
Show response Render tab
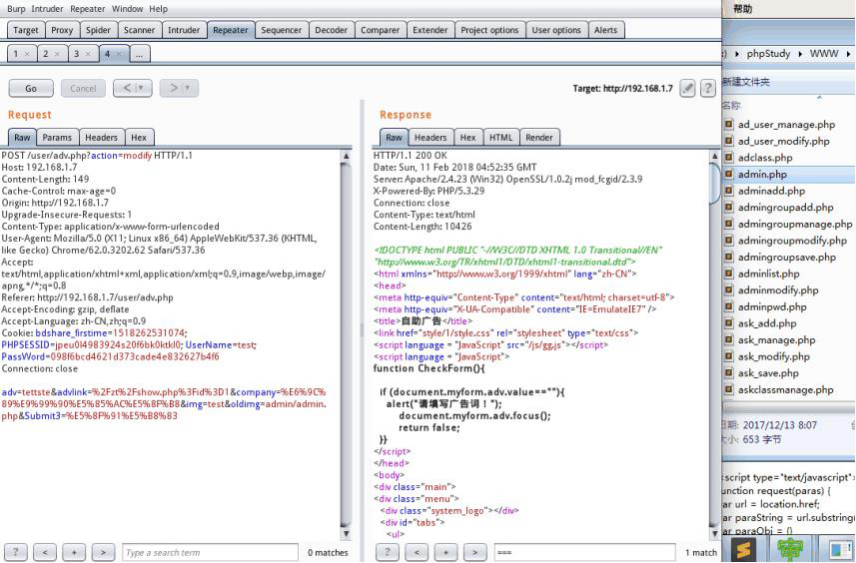(539, 137)
